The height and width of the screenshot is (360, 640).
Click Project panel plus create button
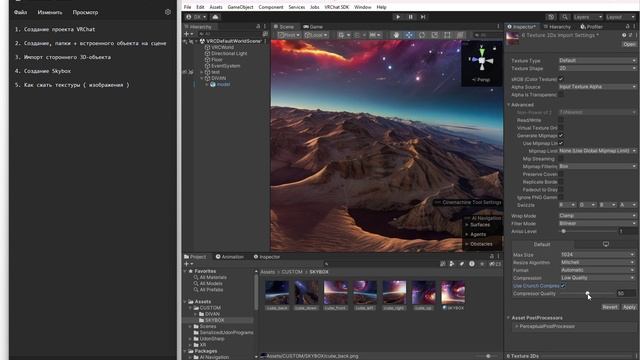[187, 264]
